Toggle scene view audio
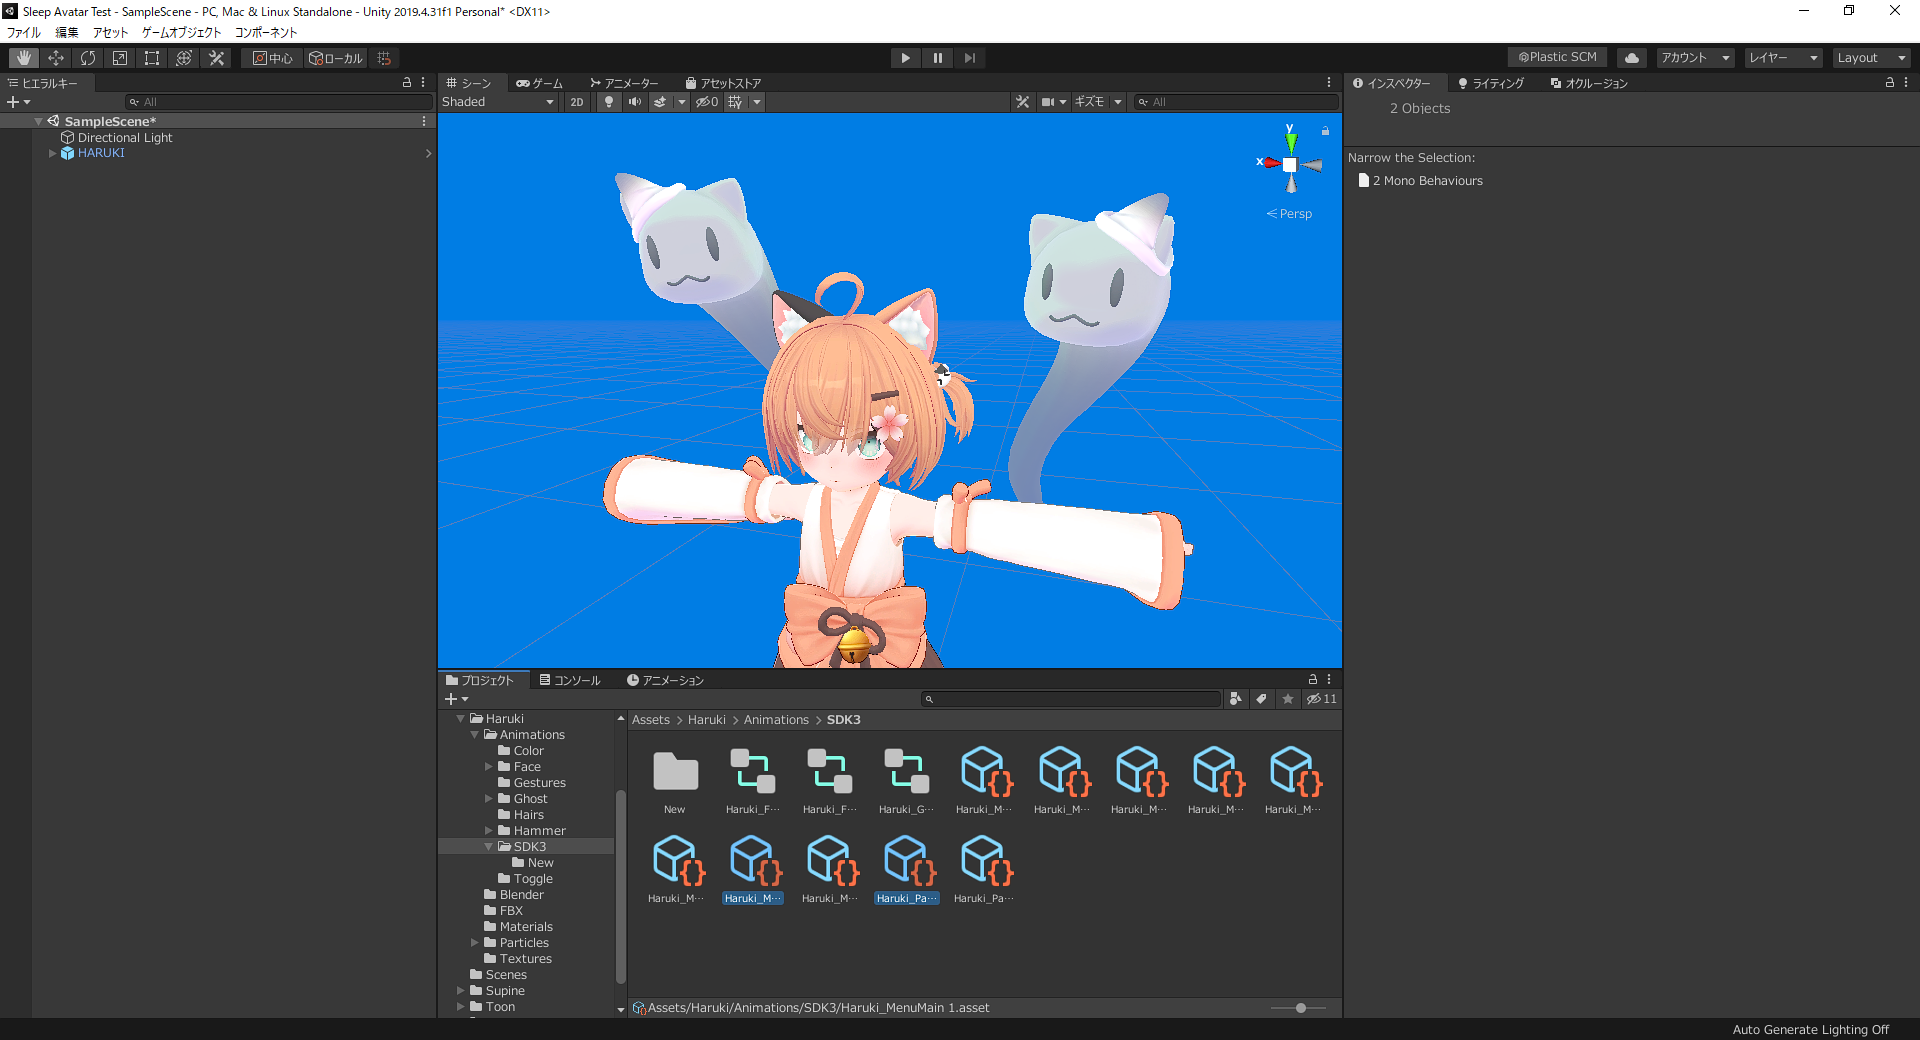1920x1040 pixels. (x=634, y=101)
